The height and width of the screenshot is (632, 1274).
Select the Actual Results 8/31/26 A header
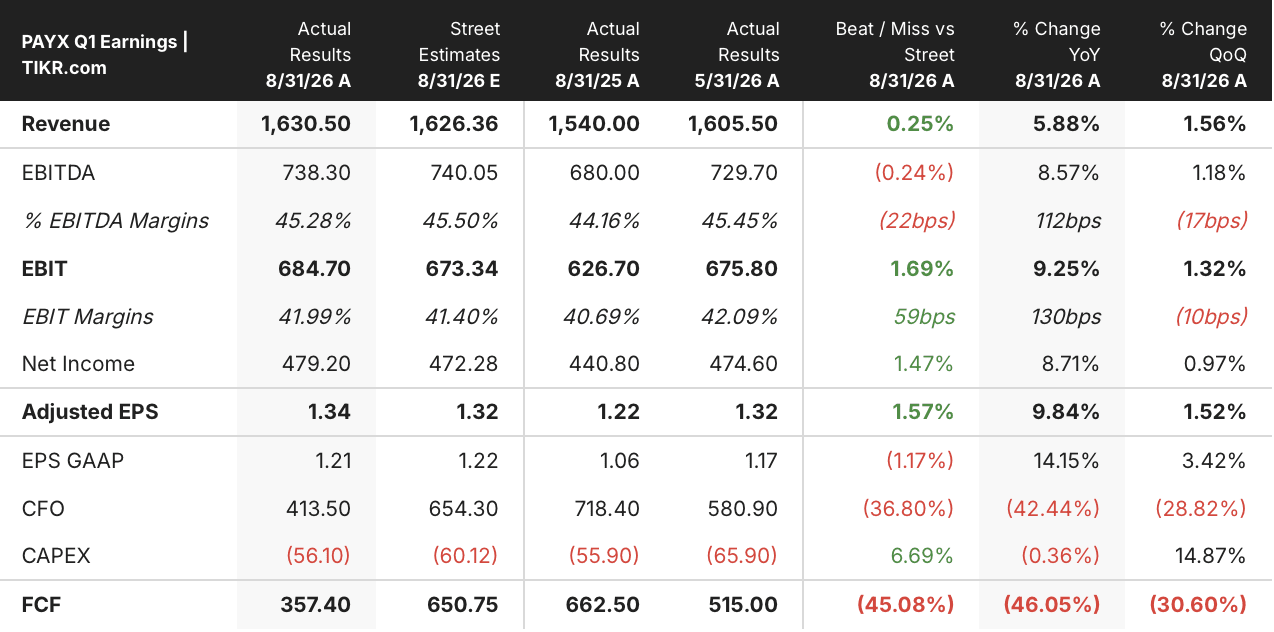(x=306, y=55)
